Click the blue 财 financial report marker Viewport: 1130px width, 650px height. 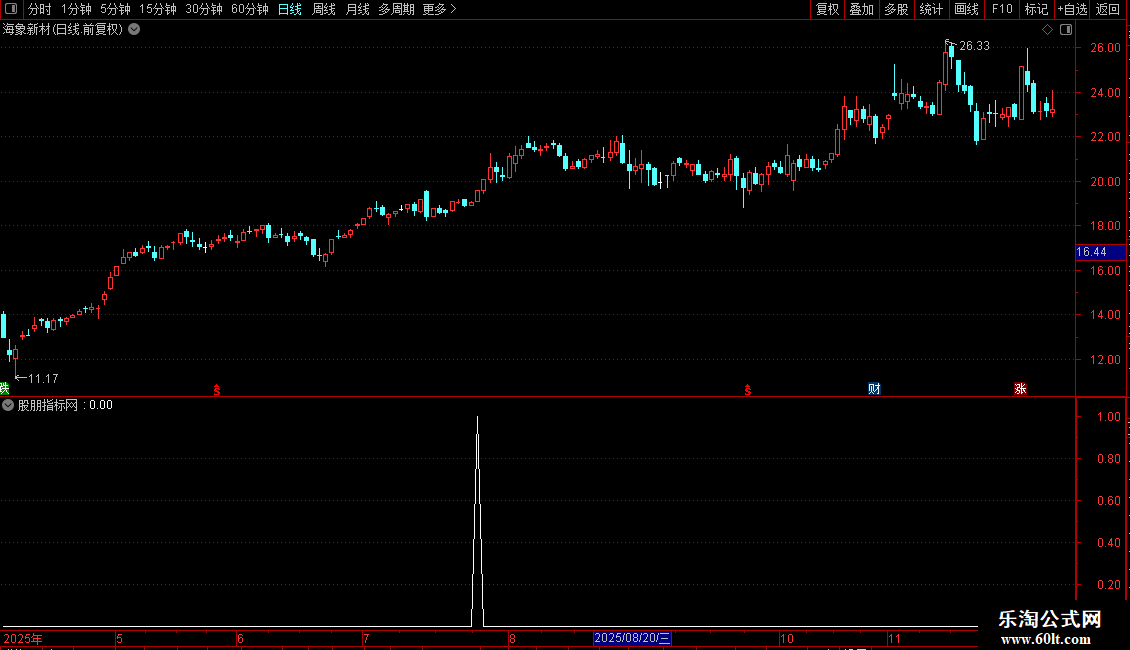point(874,389)
